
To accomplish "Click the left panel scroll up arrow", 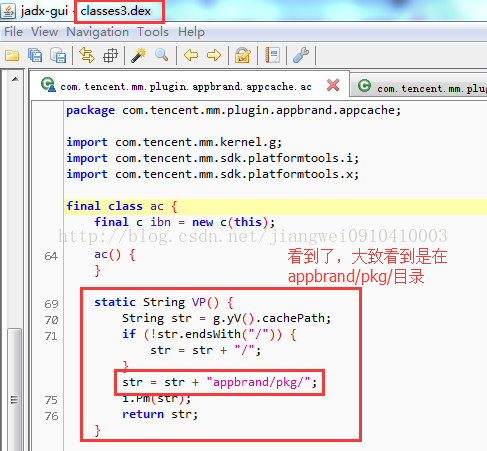I will [15, 79].
